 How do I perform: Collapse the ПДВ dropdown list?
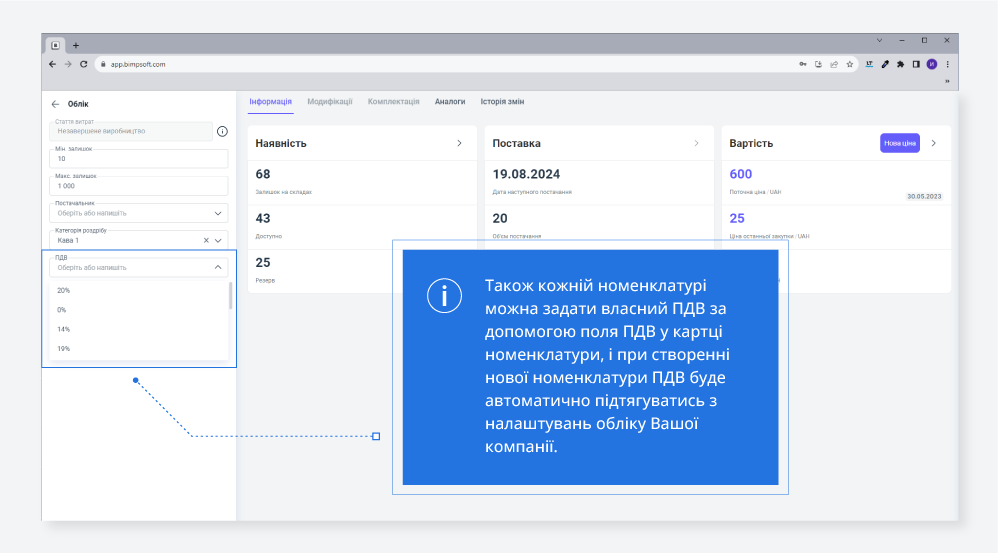click(218, 267)
